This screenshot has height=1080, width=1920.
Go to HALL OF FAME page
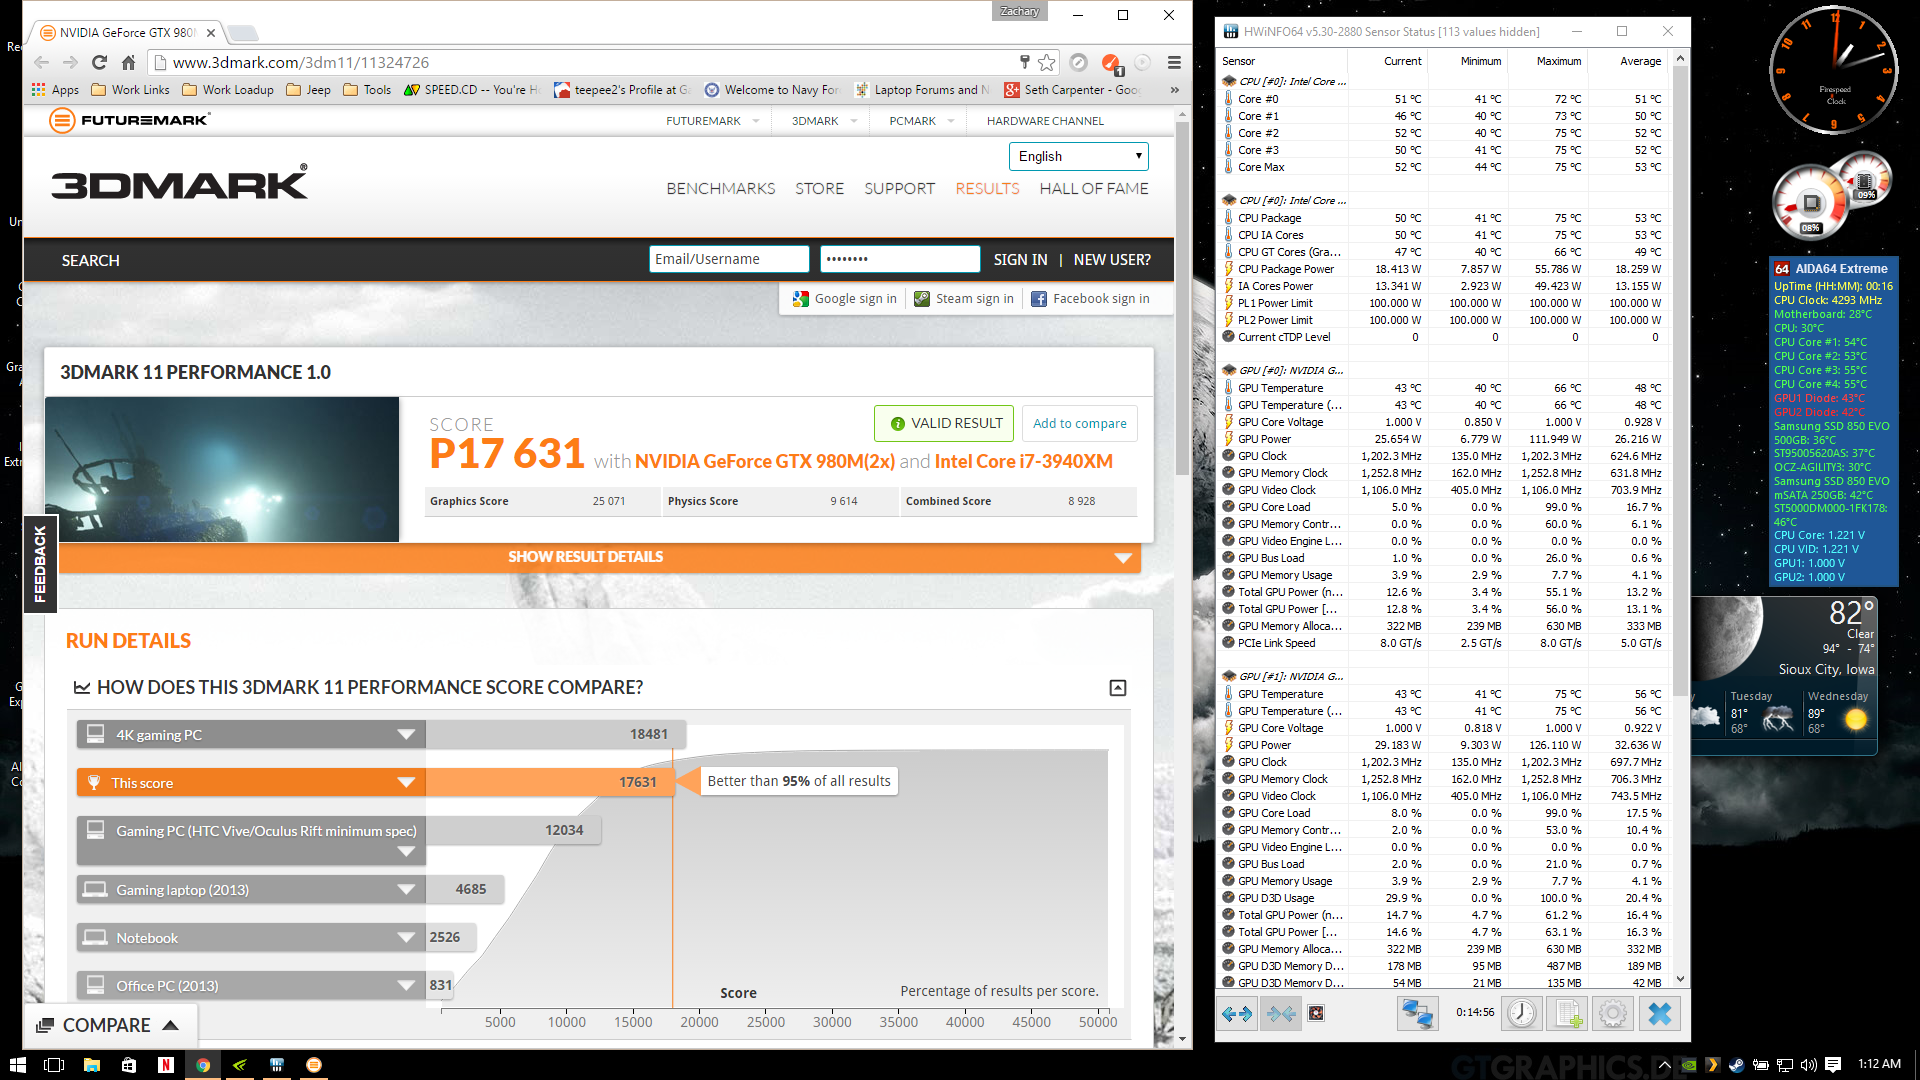1093,188
